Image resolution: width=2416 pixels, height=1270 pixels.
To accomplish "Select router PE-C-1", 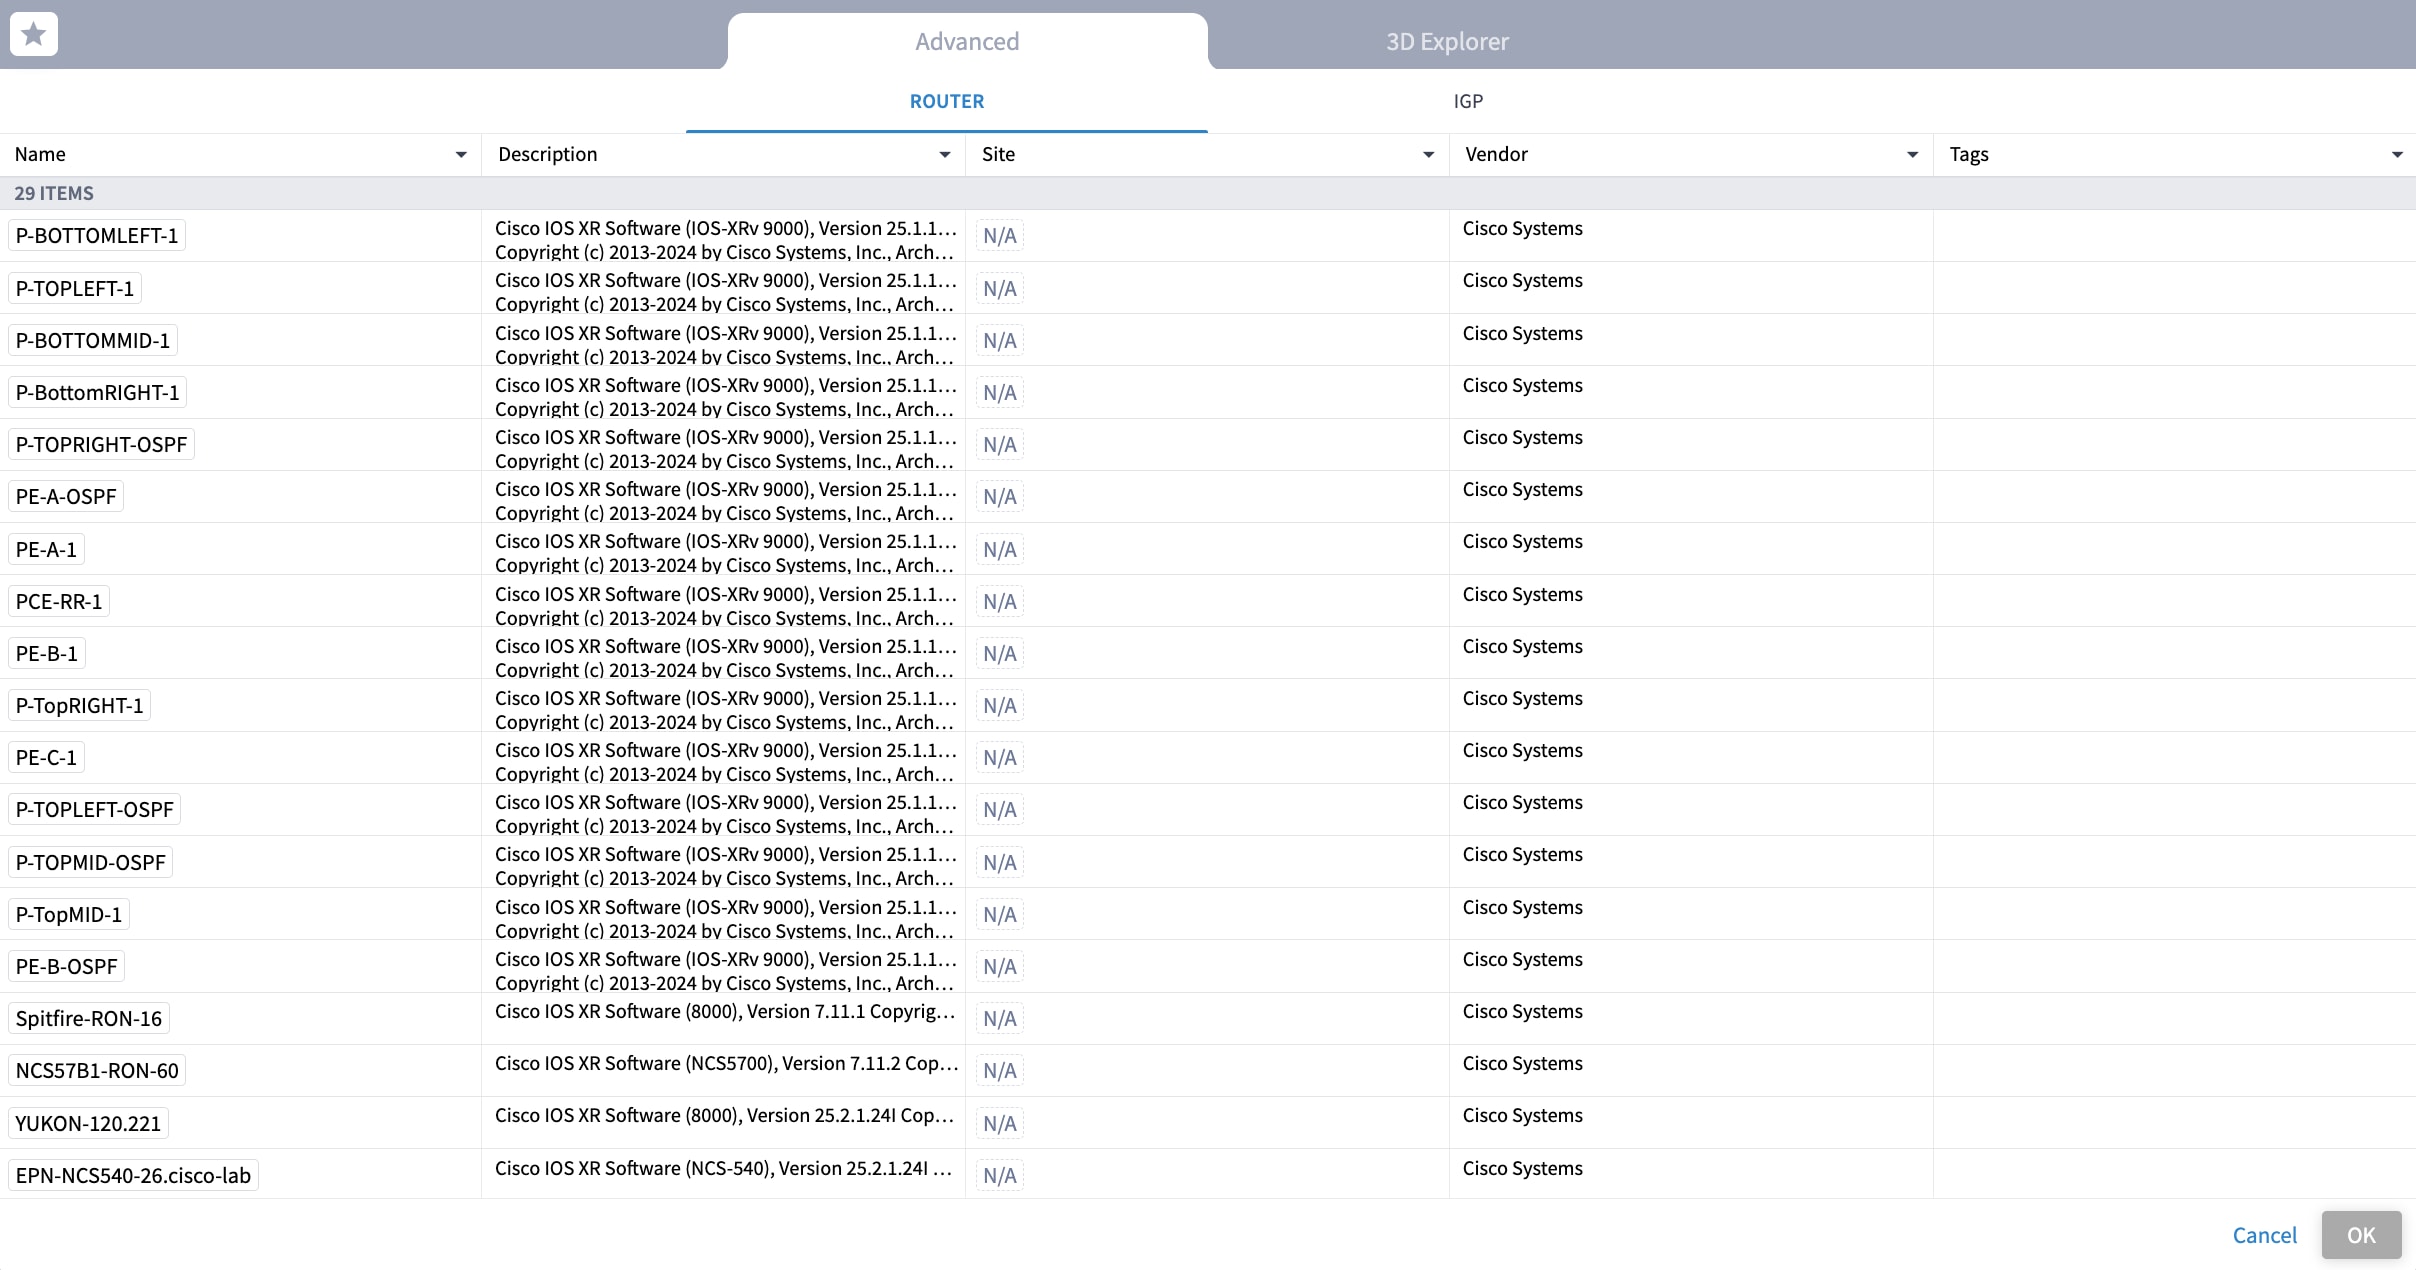I will click(x=46, y=758).
